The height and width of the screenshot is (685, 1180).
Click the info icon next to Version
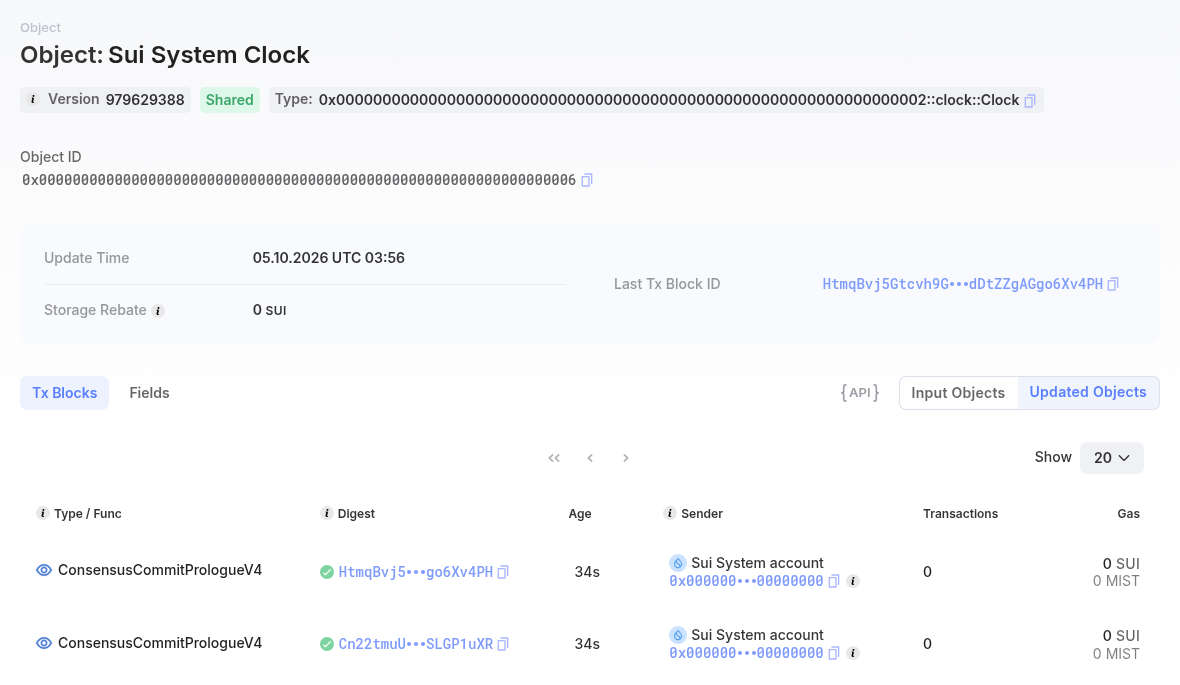tap(32, 99)
